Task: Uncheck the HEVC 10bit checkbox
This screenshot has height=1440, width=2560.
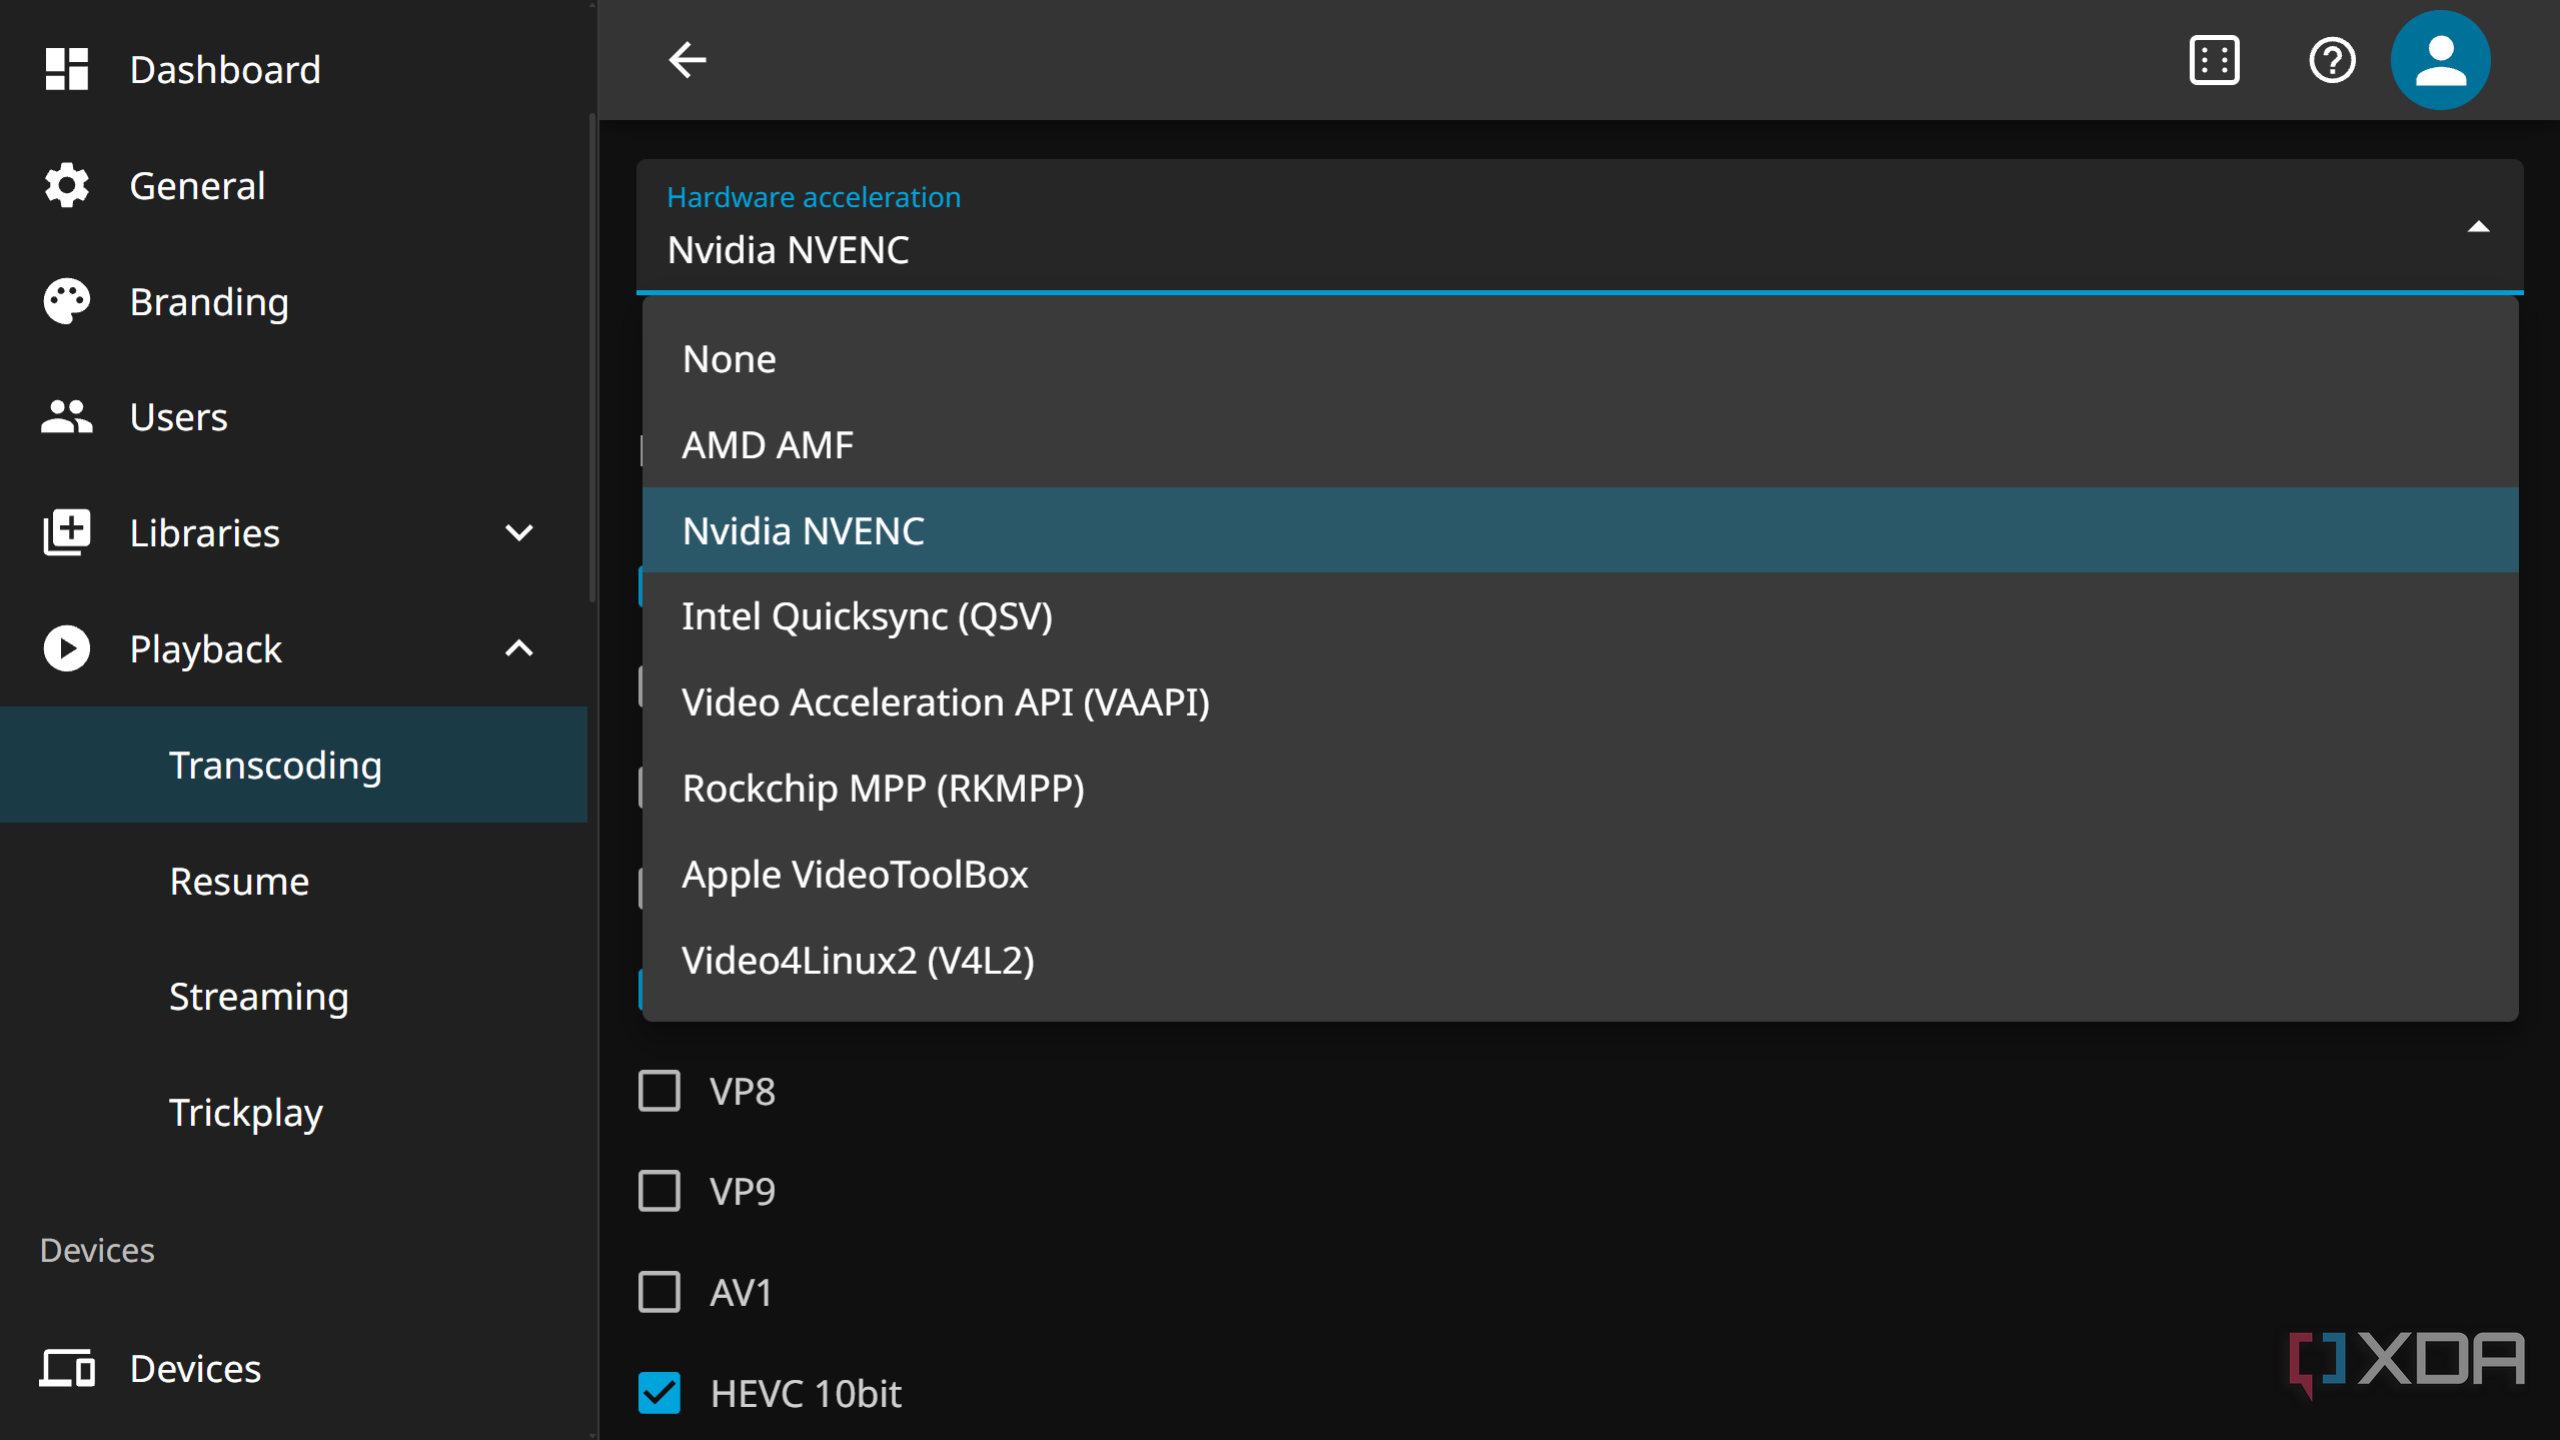Action: 659,1392
